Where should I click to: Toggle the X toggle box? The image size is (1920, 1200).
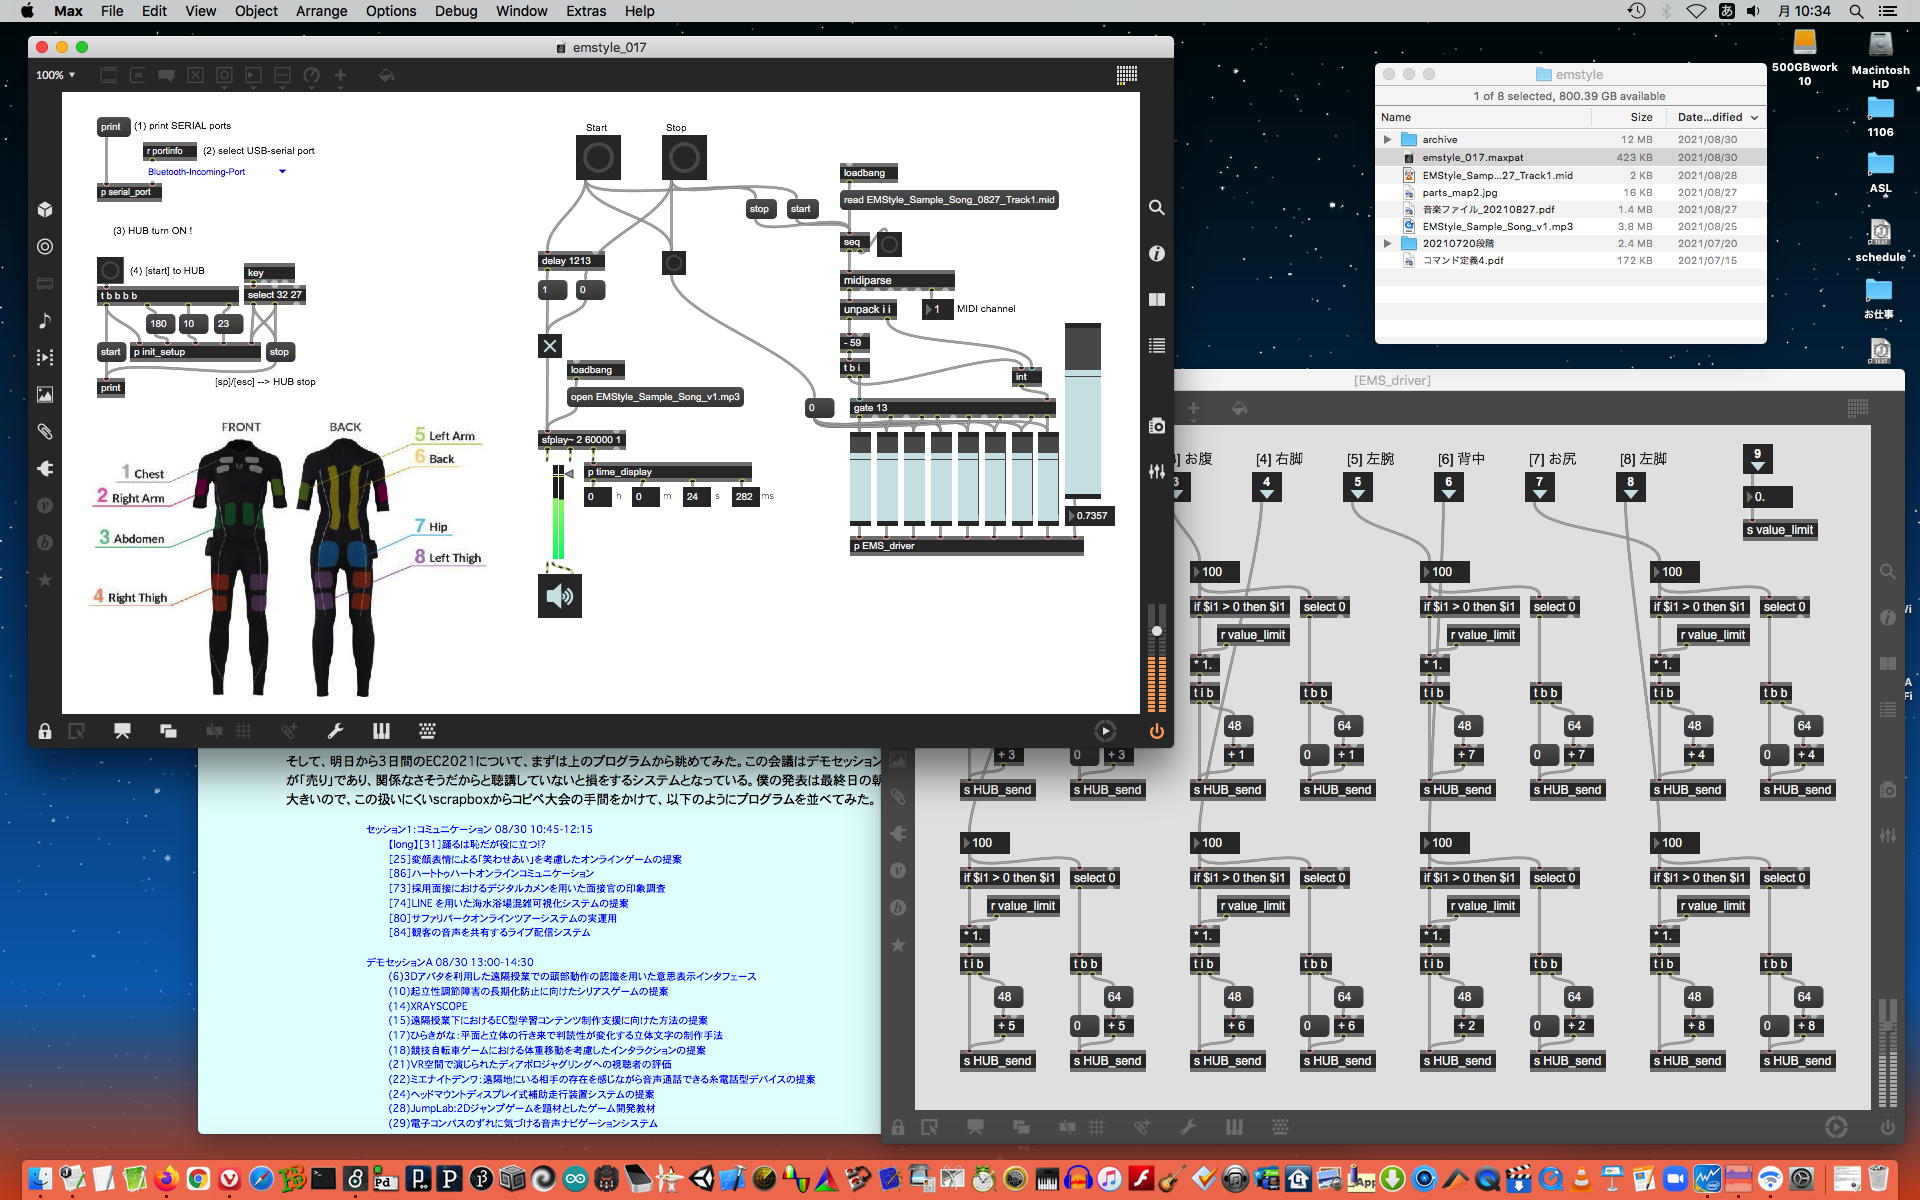pos(550,346)
